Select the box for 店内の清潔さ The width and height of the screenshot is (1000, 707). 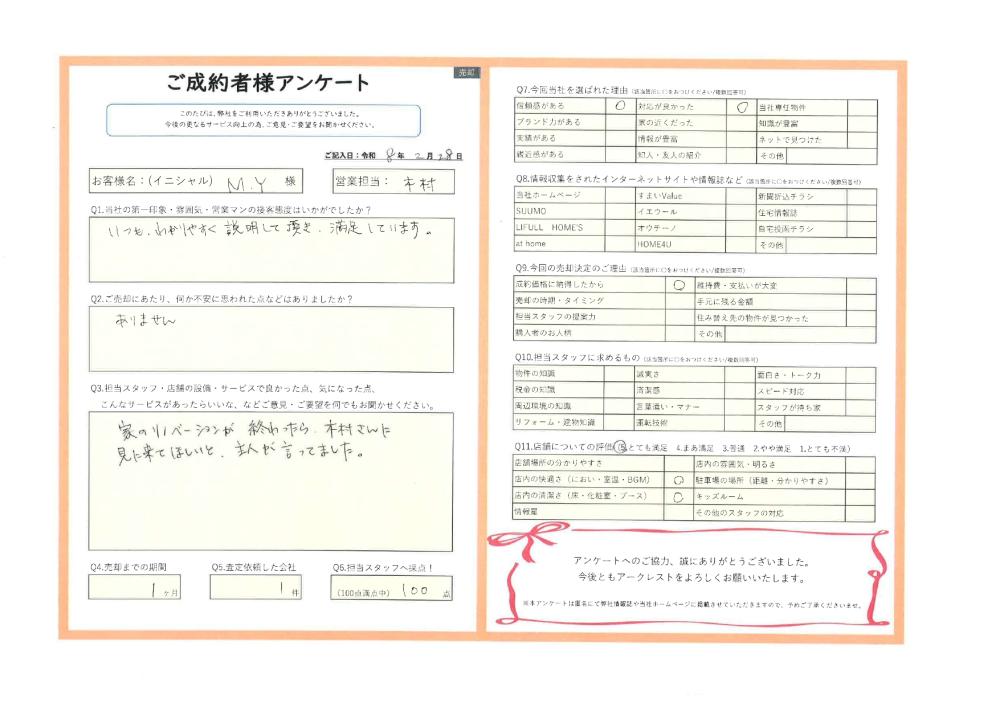click(x=678, y=495)
